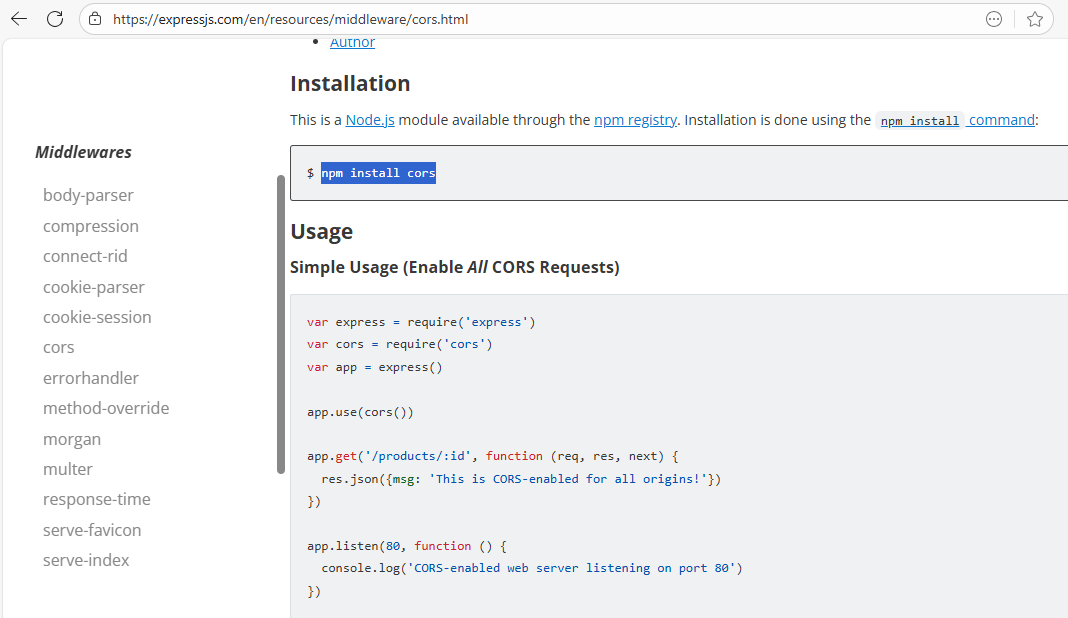
Task: Bookmark page with the star icon
Action: 1035,19
